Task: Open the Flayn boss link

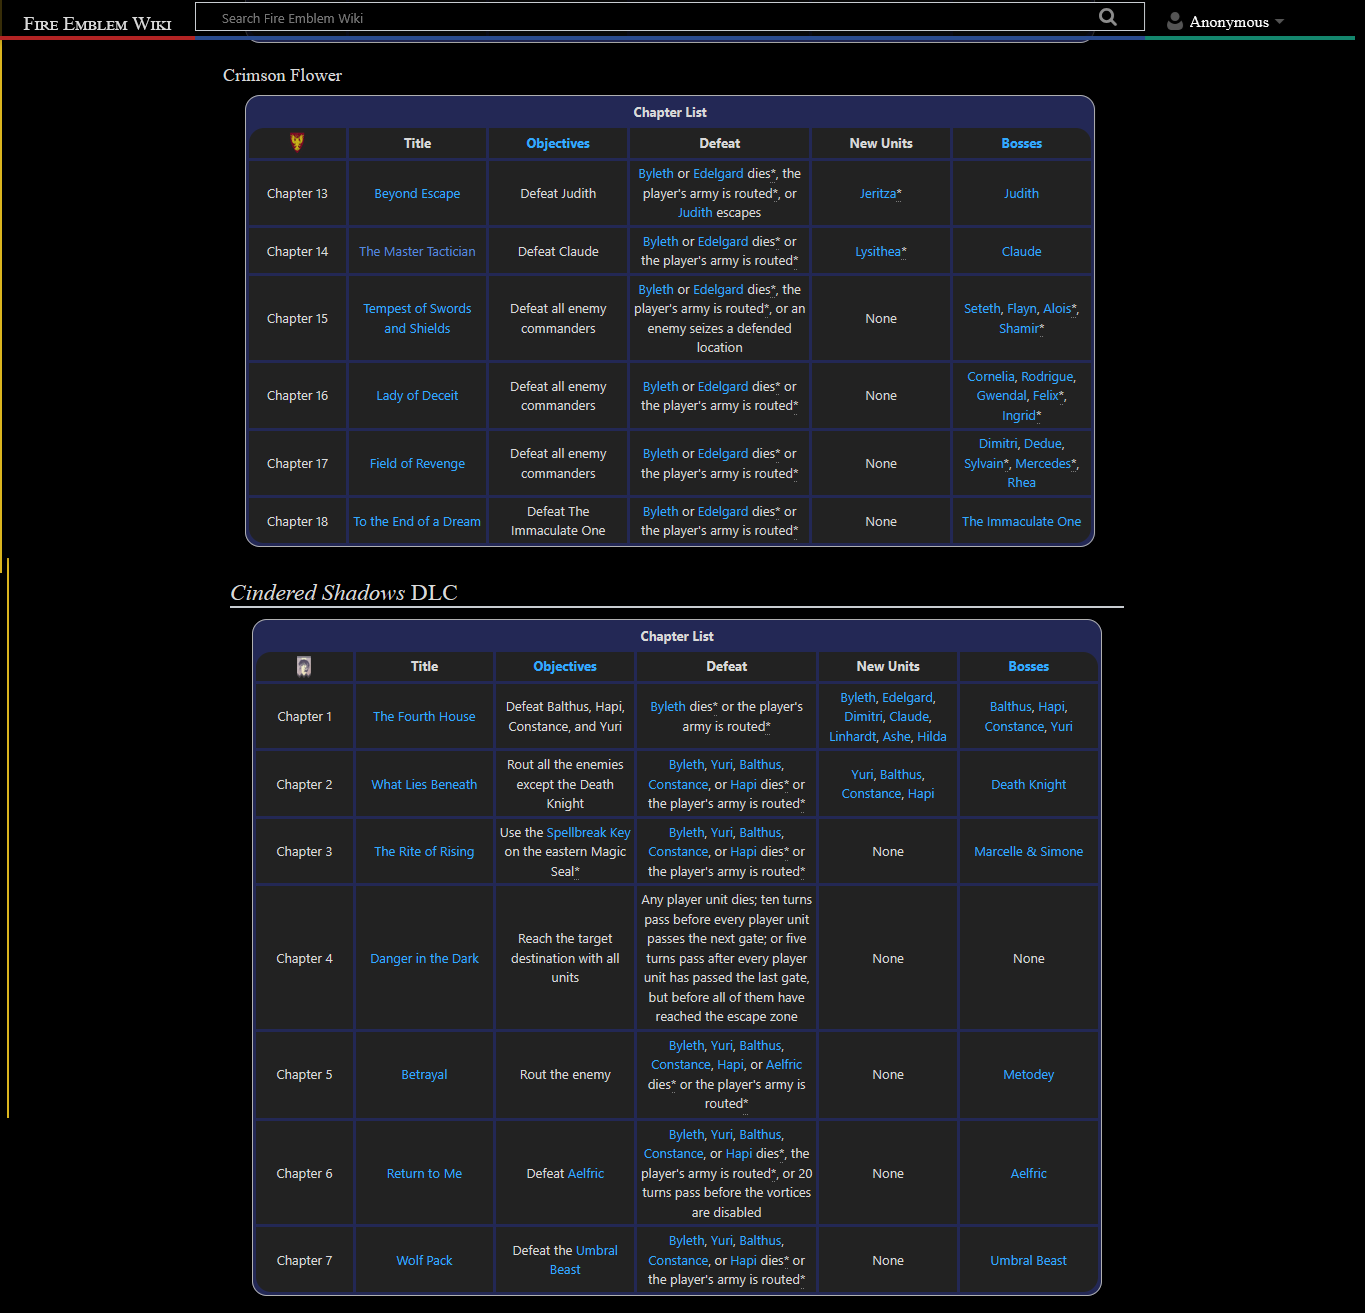Action: click(x=1021, y=309)
